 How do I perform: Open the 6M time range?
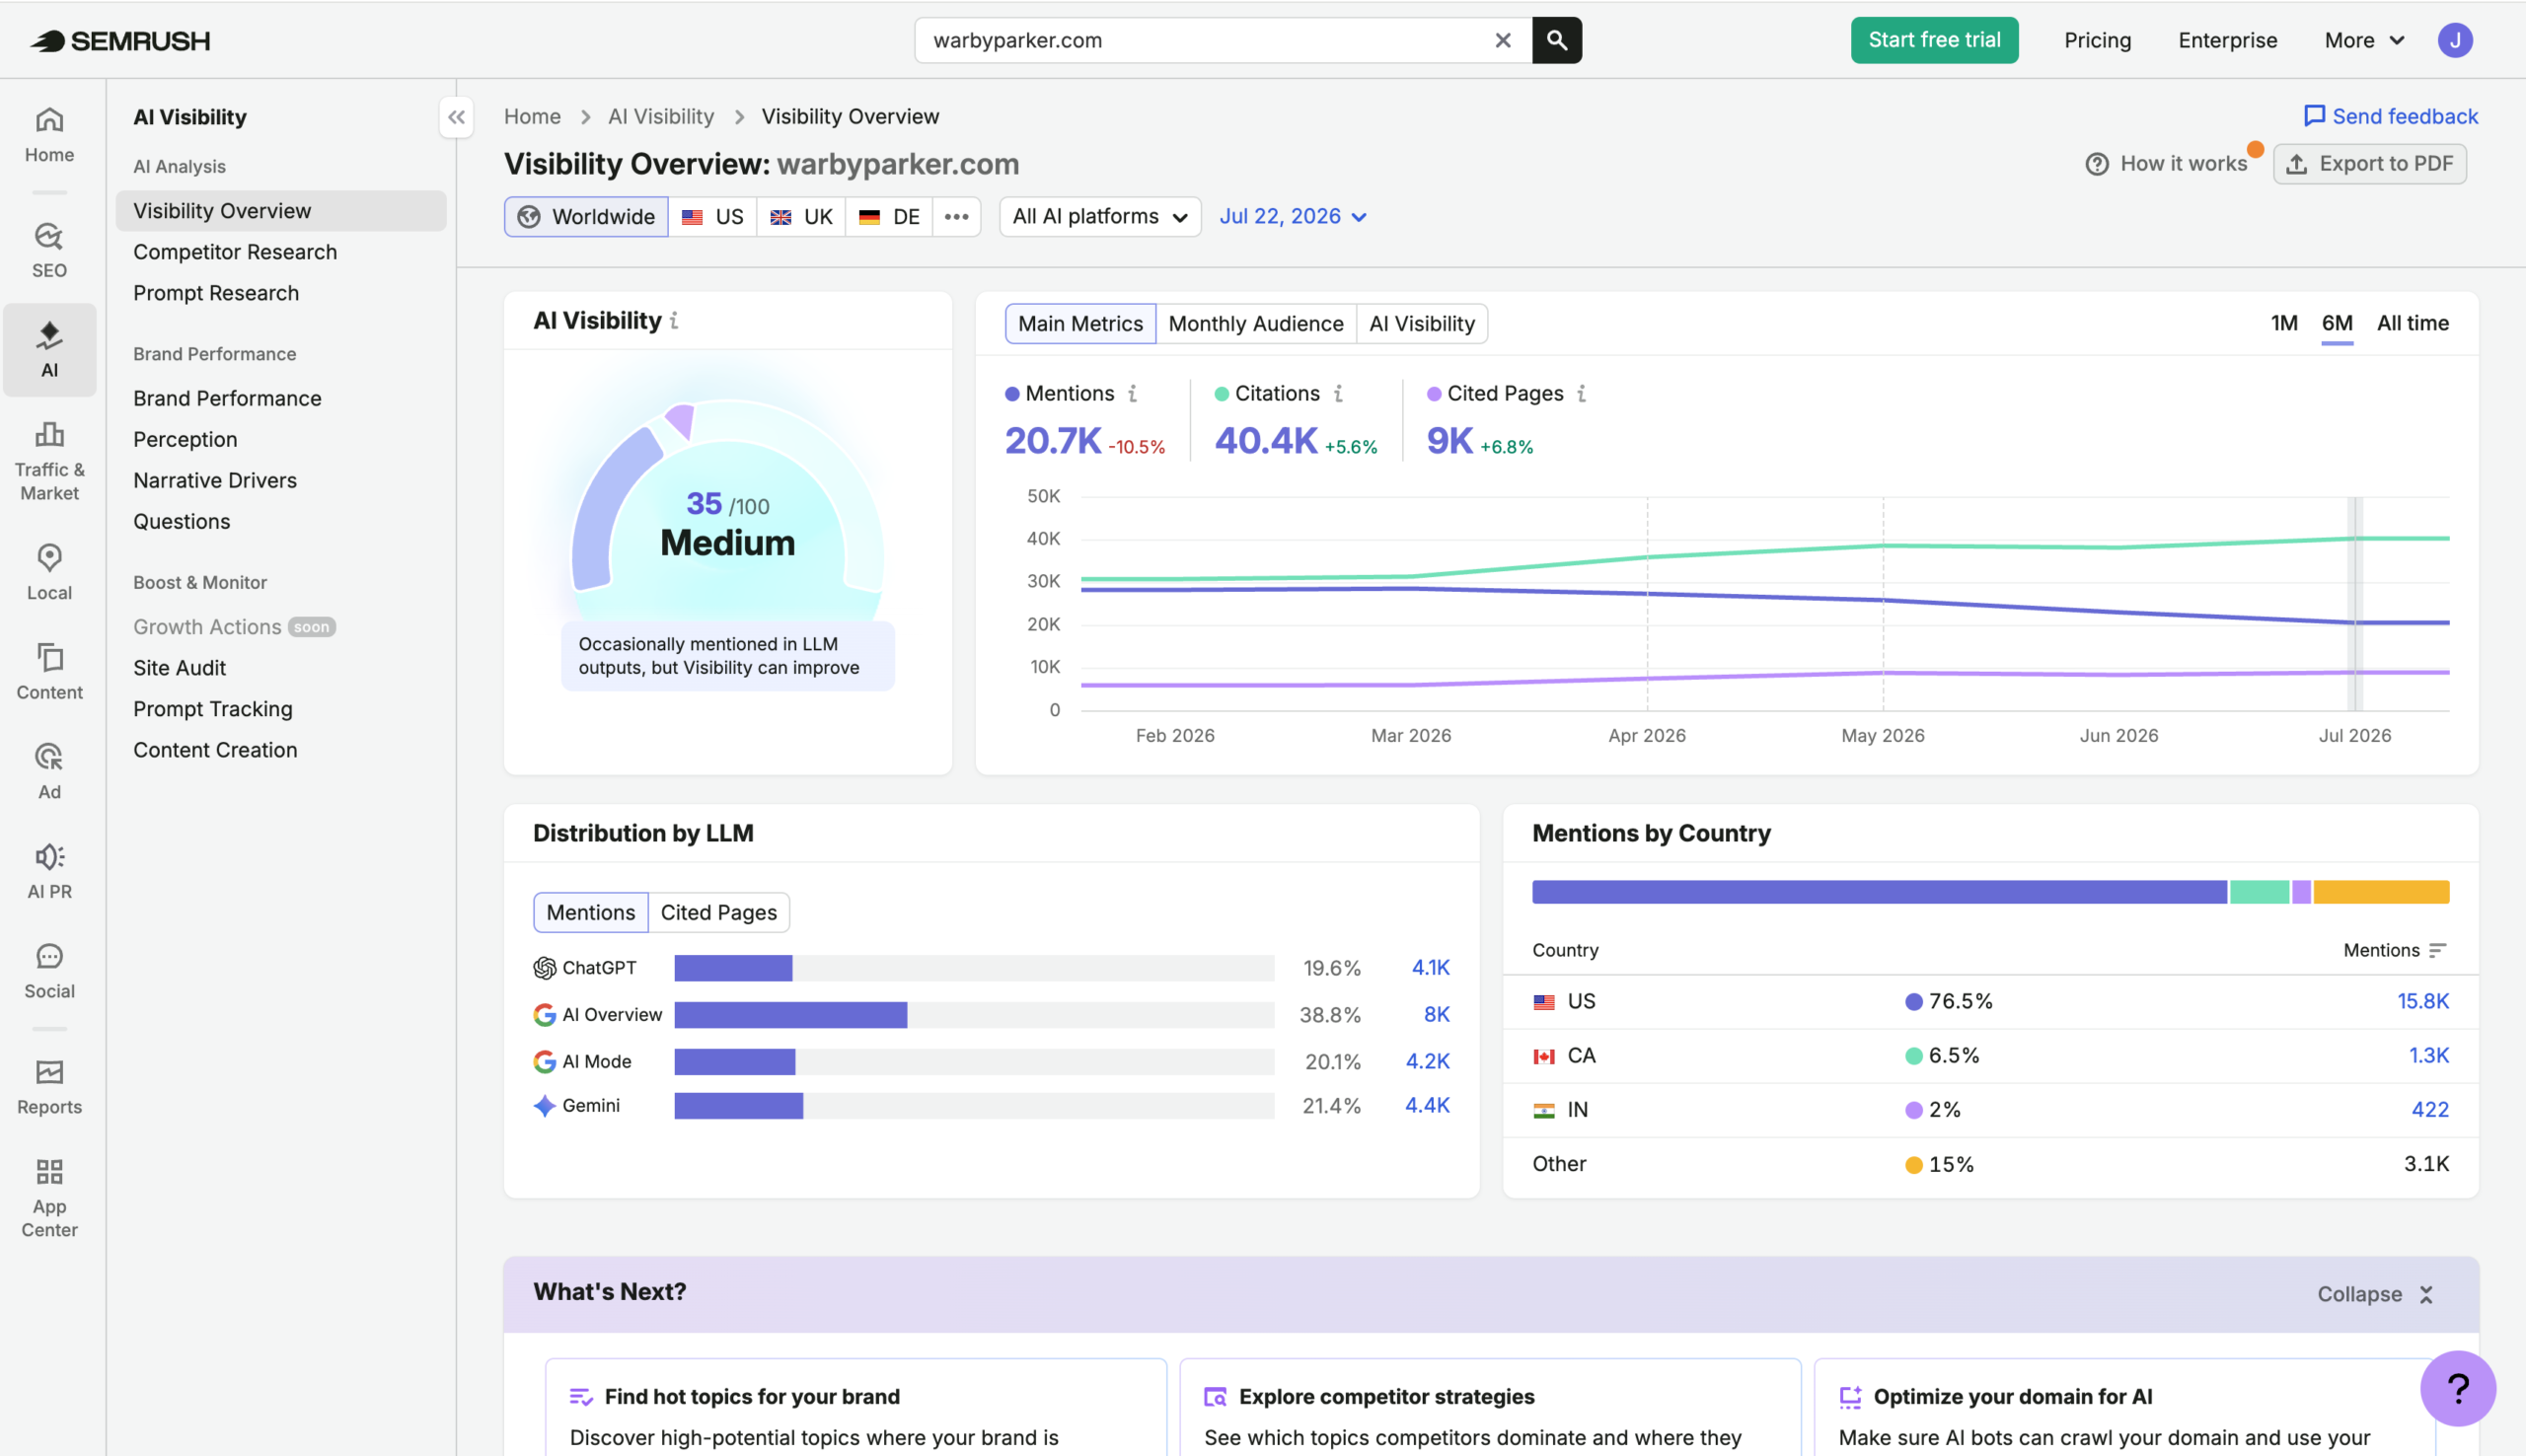(2336, 323)
